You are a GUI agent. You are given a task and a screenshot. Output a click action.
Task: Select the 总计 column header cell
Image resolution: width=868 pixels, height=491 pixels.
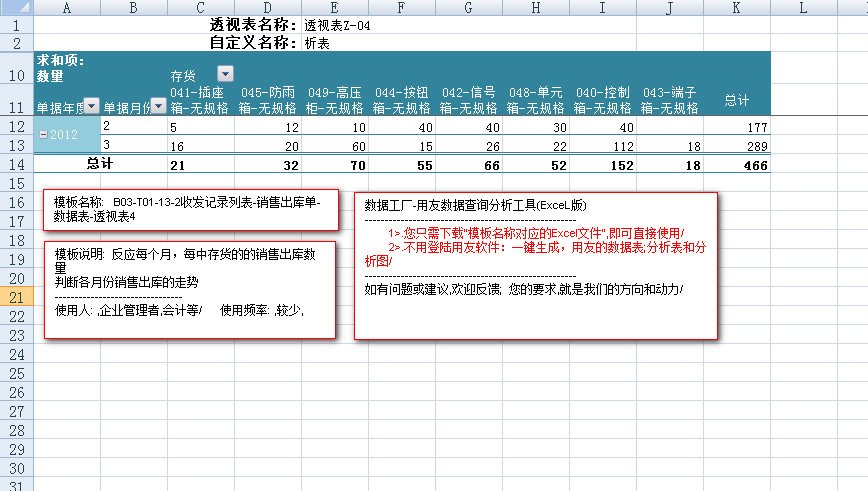(x=736, y=100)
